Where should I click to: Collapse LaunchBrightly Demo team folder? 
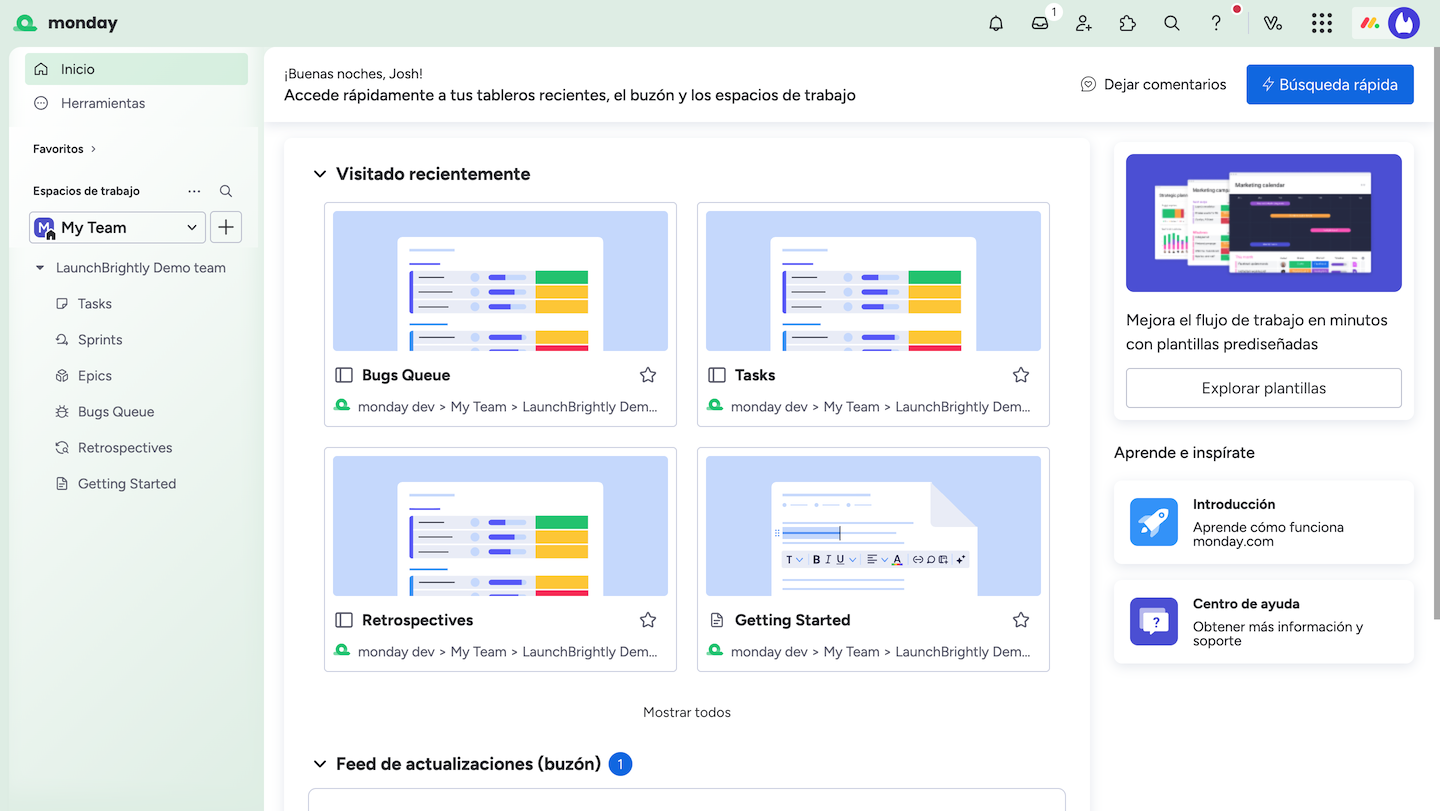[x=40, y=268]
